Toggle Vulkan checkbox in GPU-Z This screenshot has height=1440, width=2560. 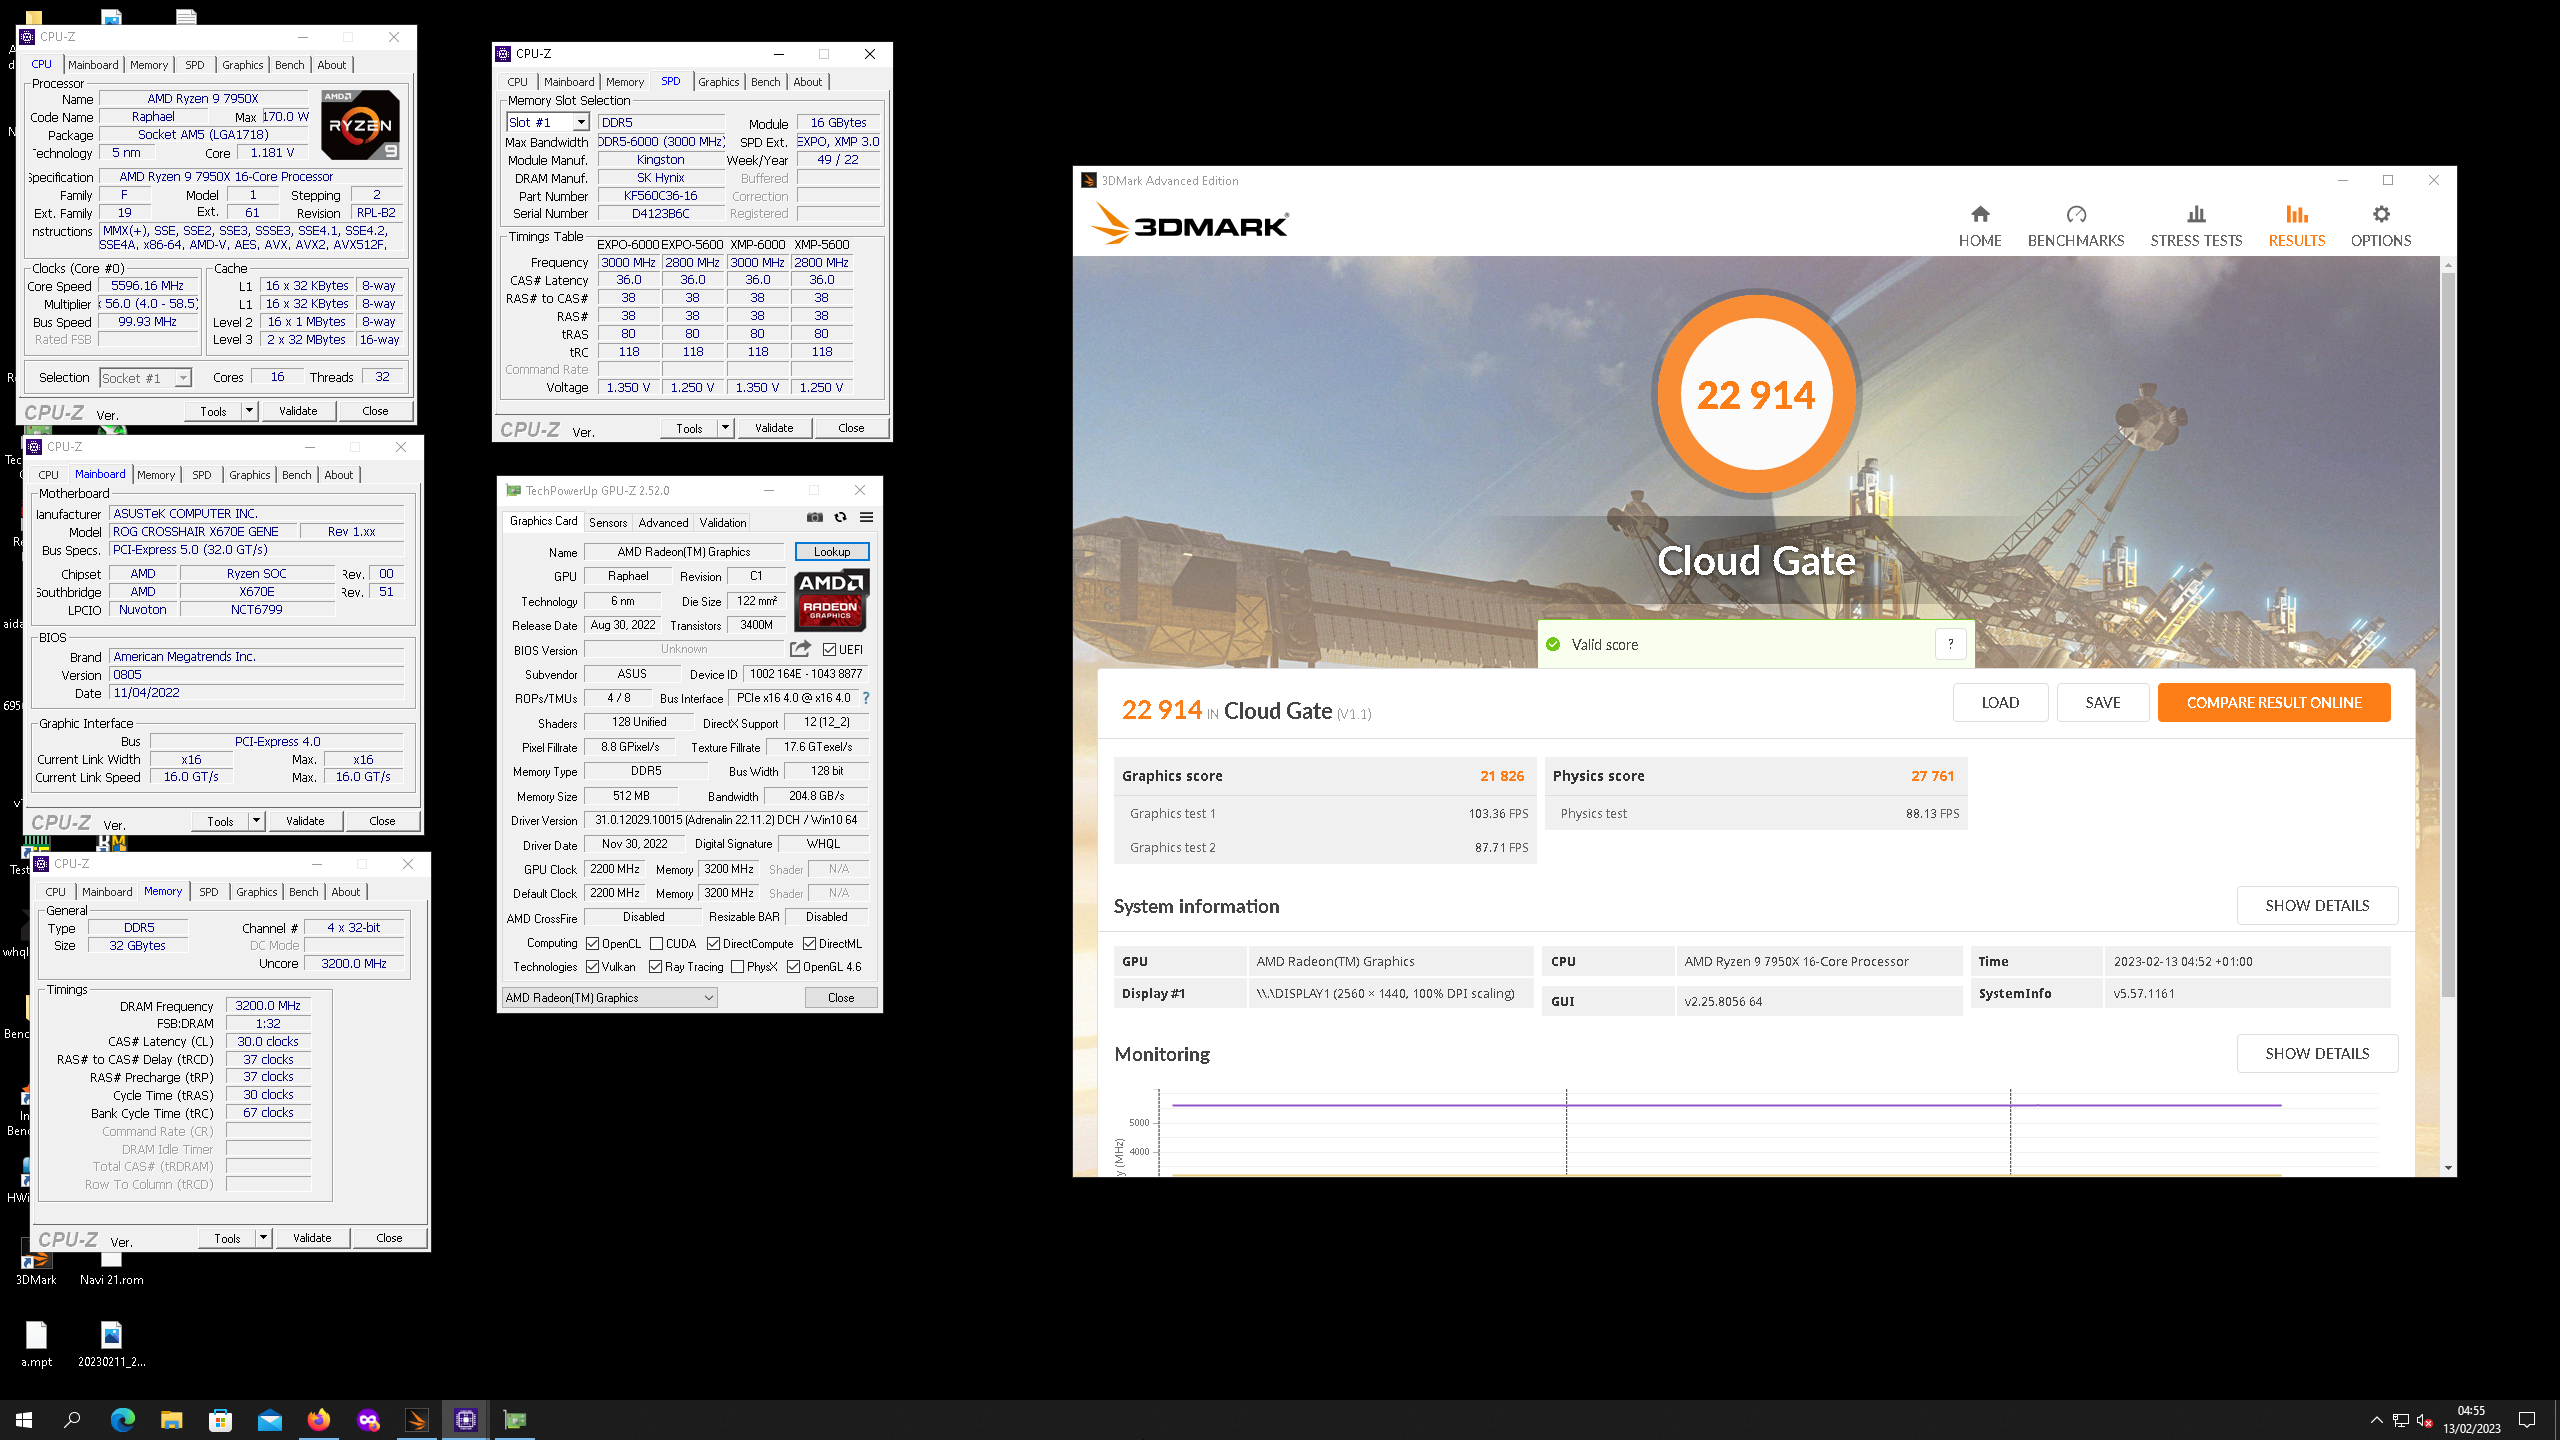point(592,966)
